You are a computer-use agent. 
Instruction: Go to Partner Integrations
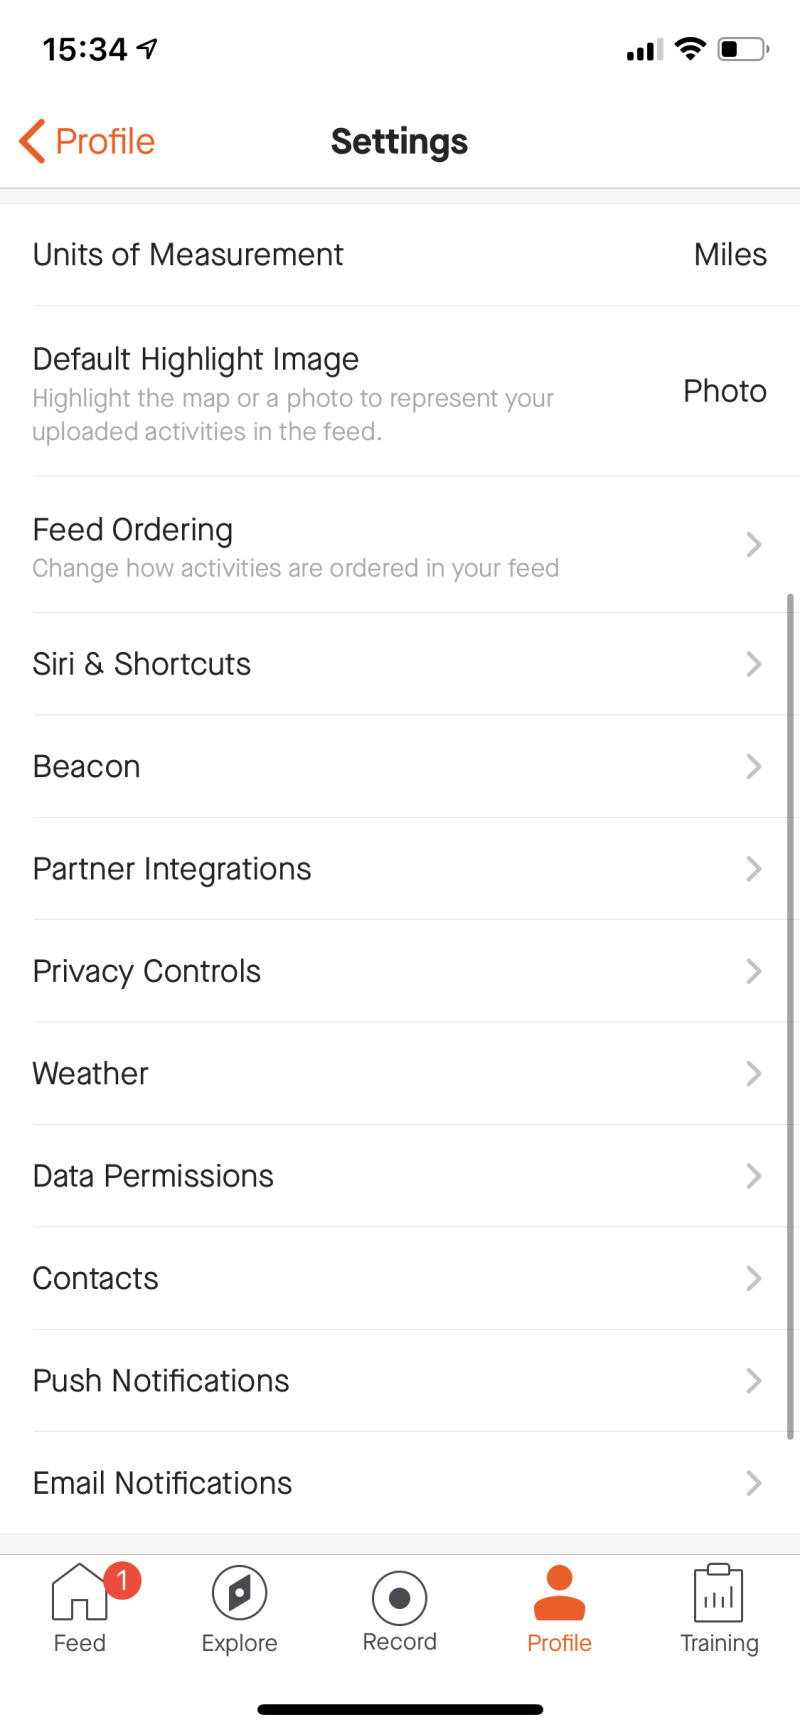tap(400, 869)
